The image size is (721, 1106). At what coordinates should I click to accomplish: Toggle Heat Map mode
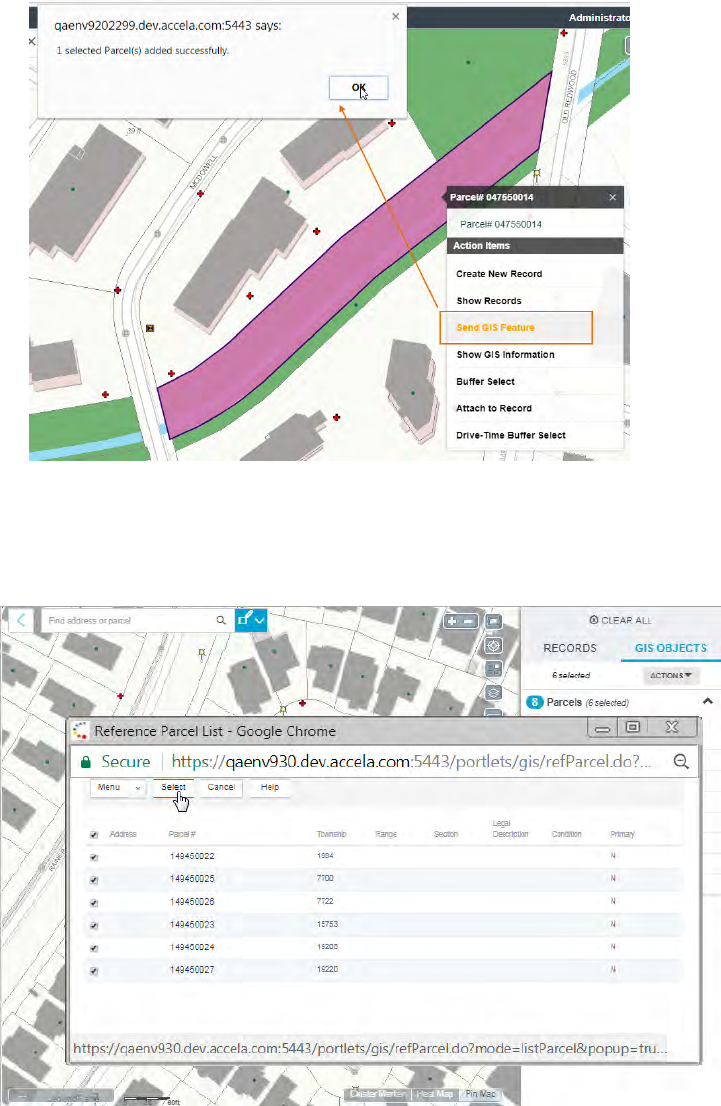(x=434, y=1093)
